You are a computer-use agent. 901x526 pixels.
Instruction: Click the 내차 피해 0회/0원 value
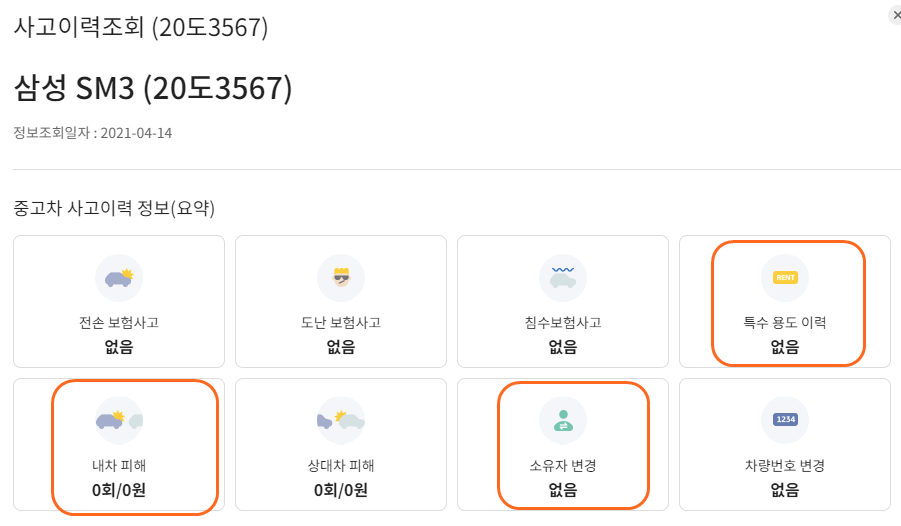click(119, 490)
